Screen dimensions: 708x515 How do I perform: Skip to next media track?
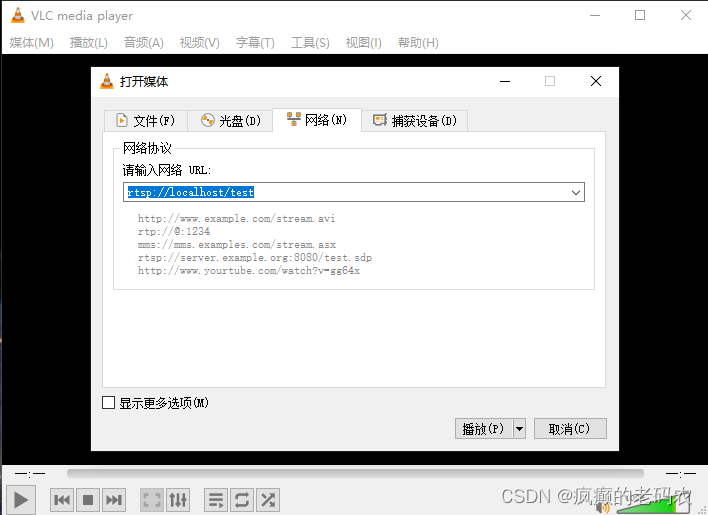[x=114, y=500]
